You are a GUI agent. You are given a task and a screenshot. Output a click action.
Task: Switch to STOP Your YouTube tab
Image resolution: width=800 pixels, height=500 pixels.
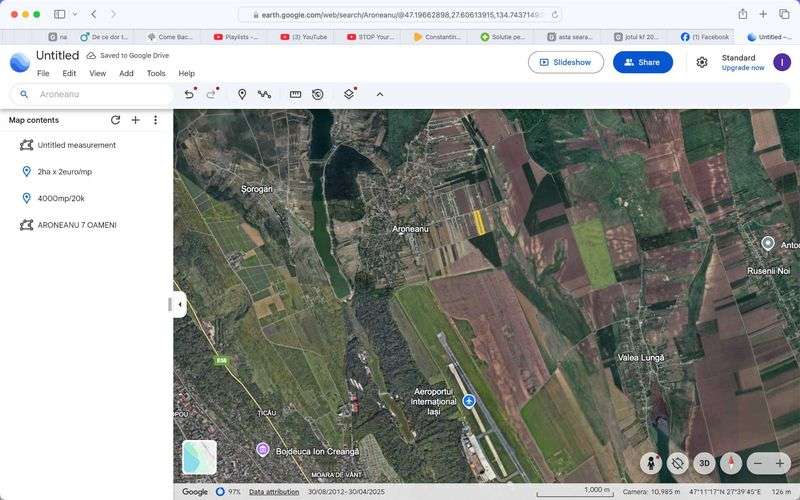(x=370, y=37)
